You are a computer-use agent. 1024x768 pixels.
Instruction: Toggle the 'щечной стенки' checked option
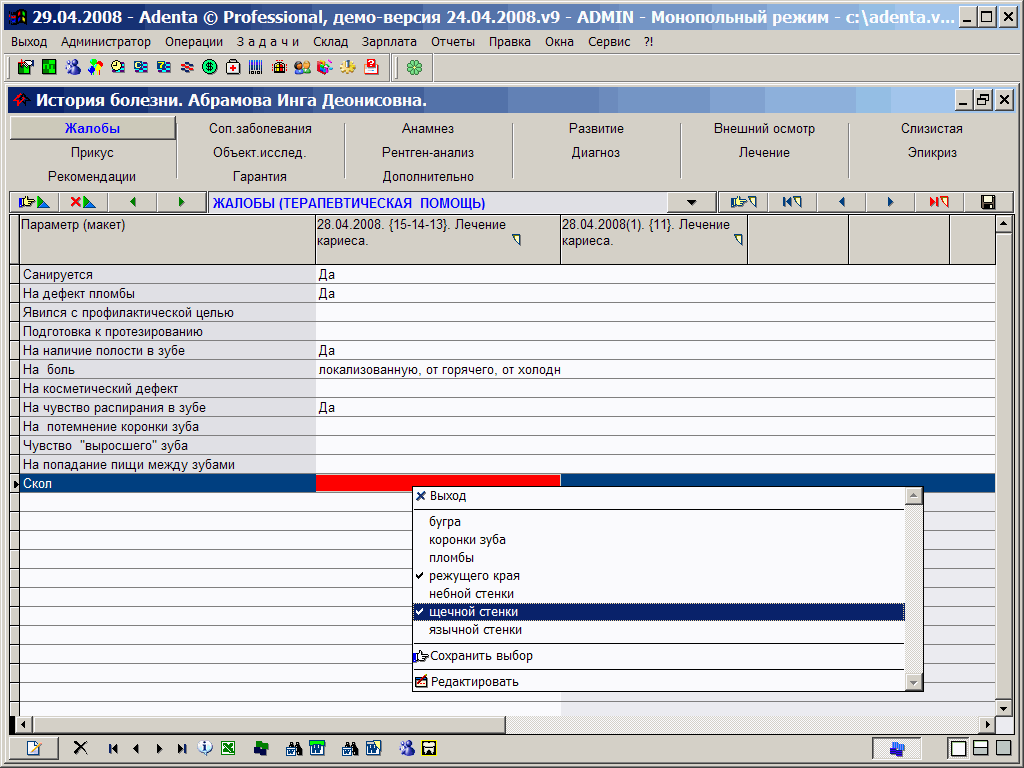474,612
